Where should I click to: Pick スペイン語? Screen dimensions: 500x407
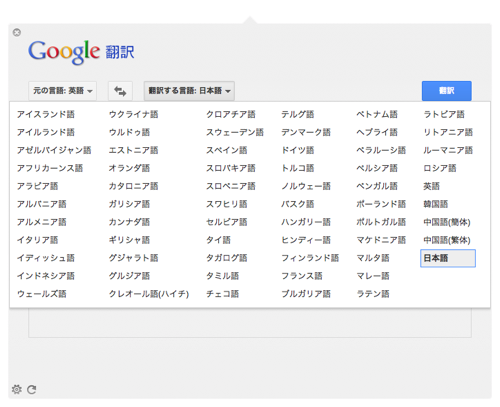[227, 150]
